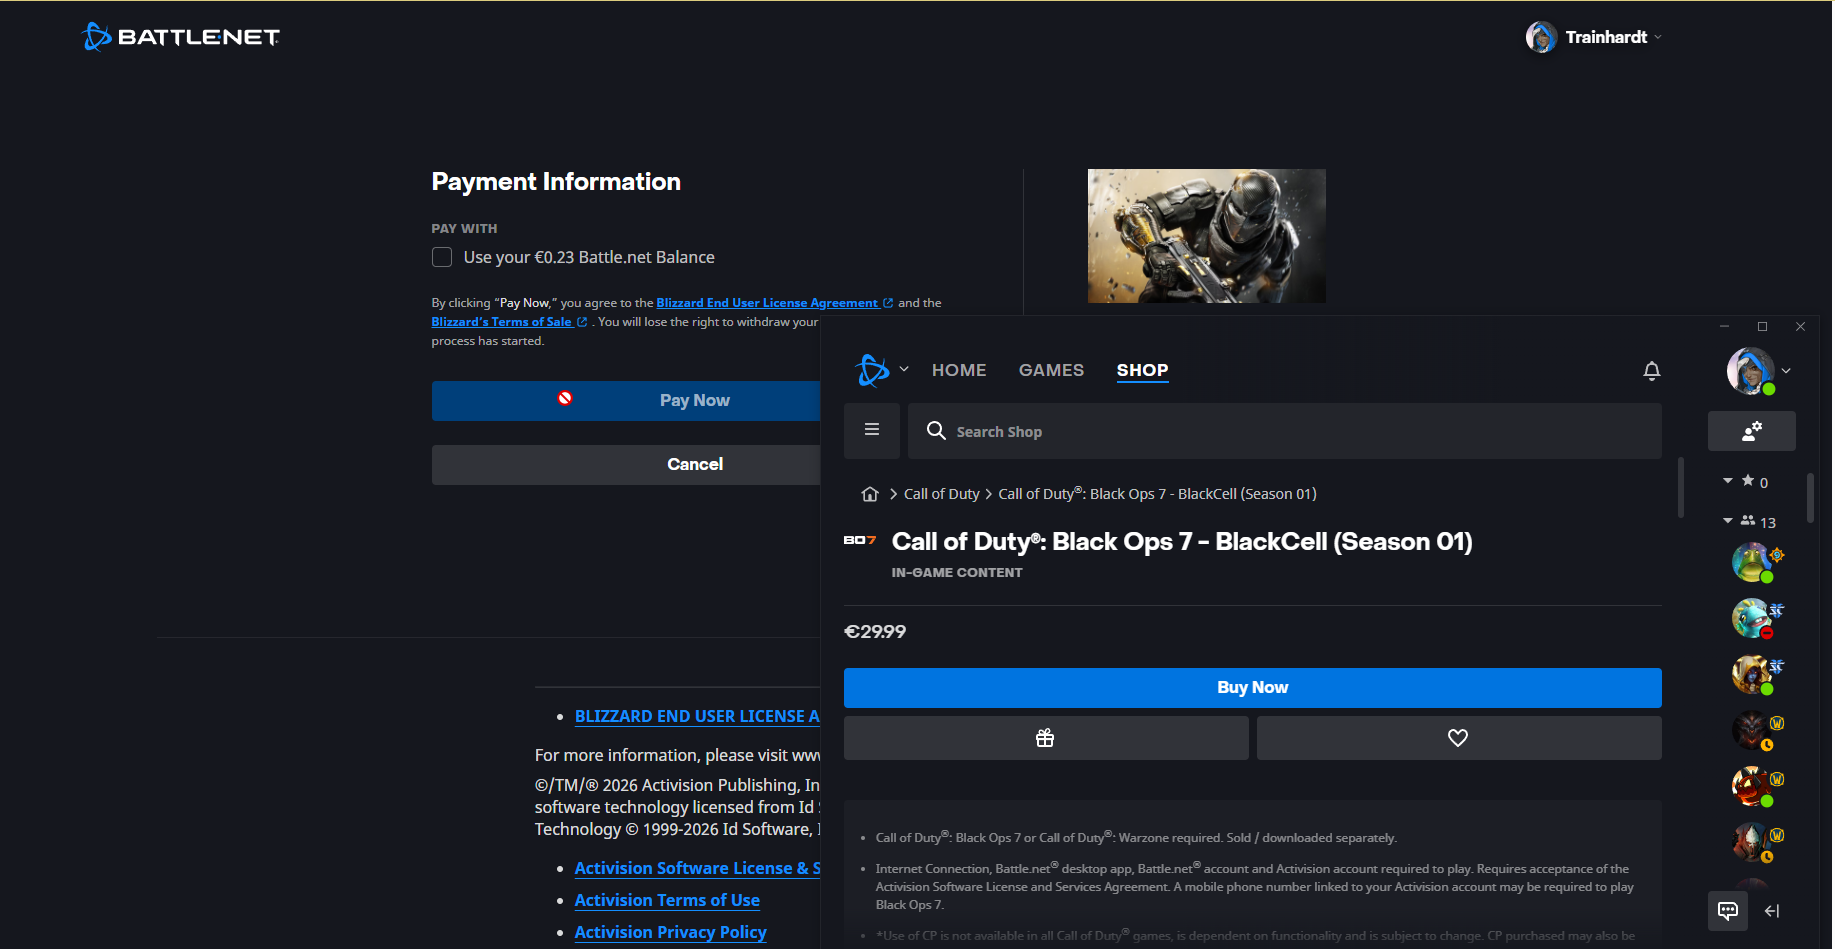Click the IN-GAME CONTENT label

click(x=957, y=573)
